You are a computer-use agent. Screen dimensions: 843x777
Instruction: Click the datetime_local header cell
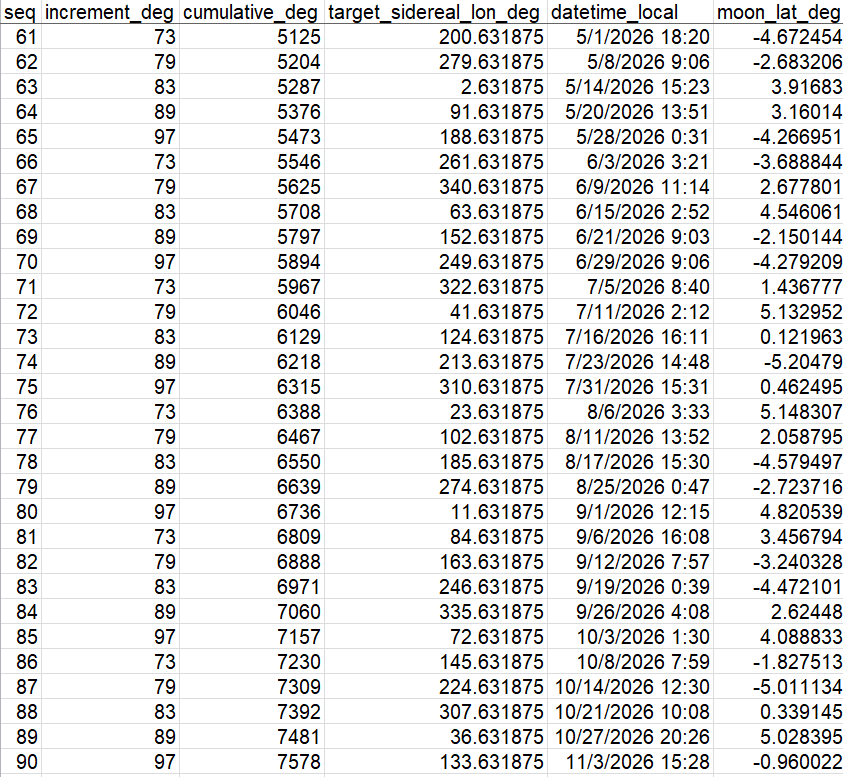pyautogui.click(x=630, y=12)
